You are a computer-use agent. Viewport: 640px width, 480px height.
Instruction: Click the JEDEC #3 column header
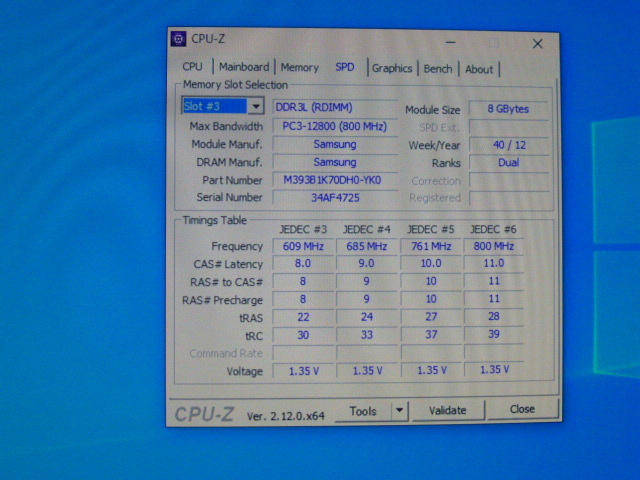point(303,229)
